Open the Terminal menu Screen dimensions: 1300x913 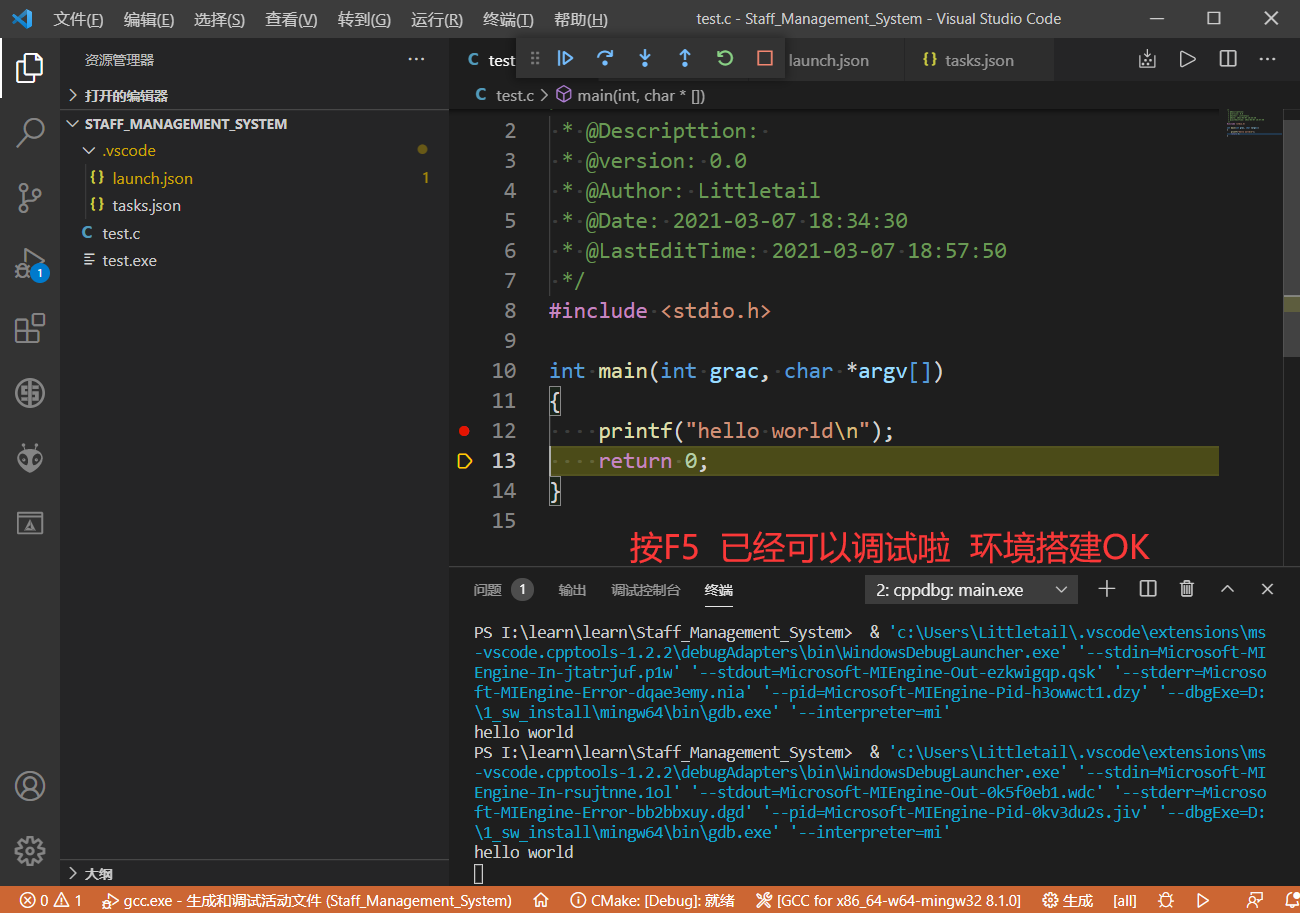tap(508, 19)
